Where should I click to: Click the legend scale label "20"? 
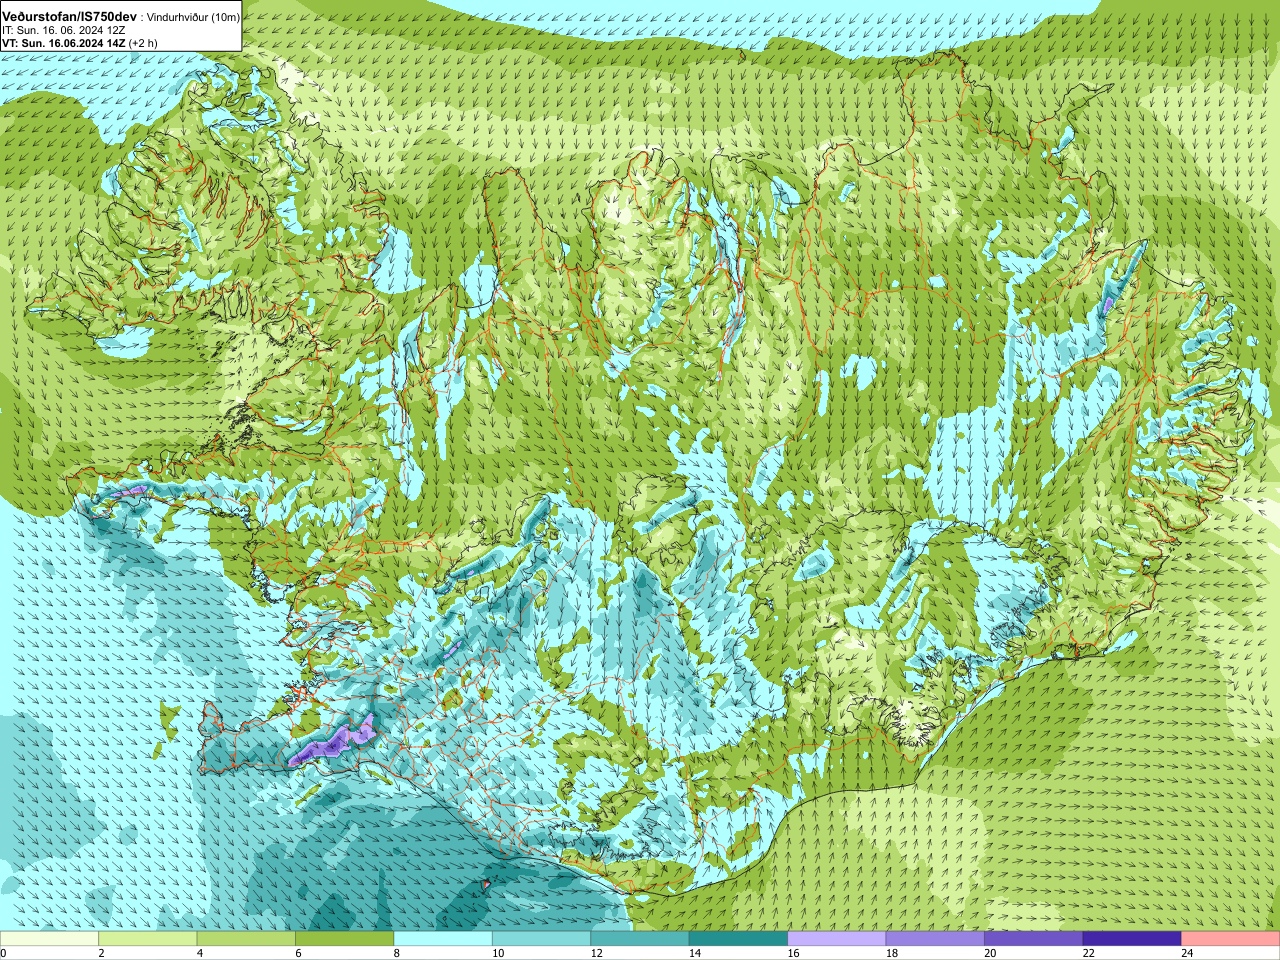coord(990,953)
